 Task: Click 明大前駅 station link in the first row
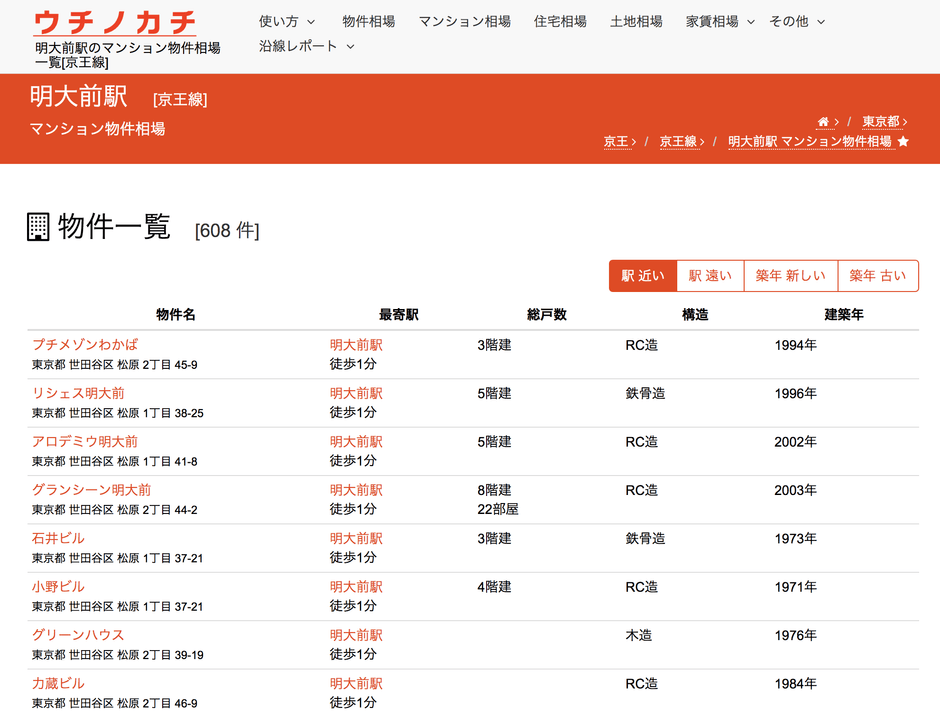click(356, 343)
